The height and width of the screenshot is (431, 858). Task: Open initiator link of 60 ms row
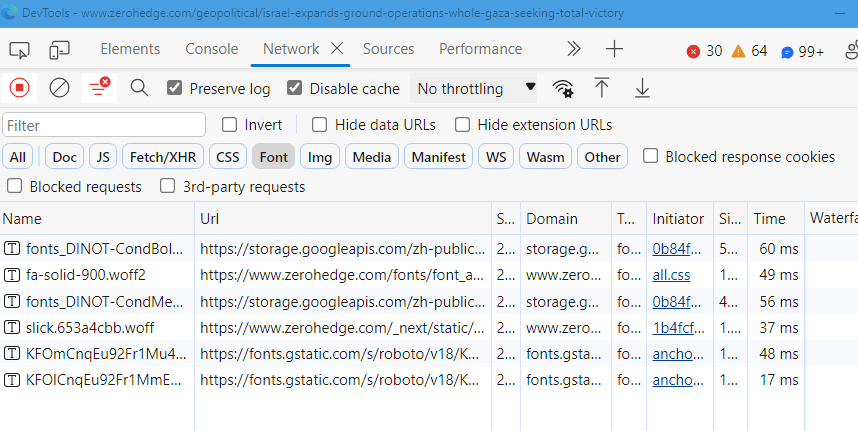coord(677,249)
